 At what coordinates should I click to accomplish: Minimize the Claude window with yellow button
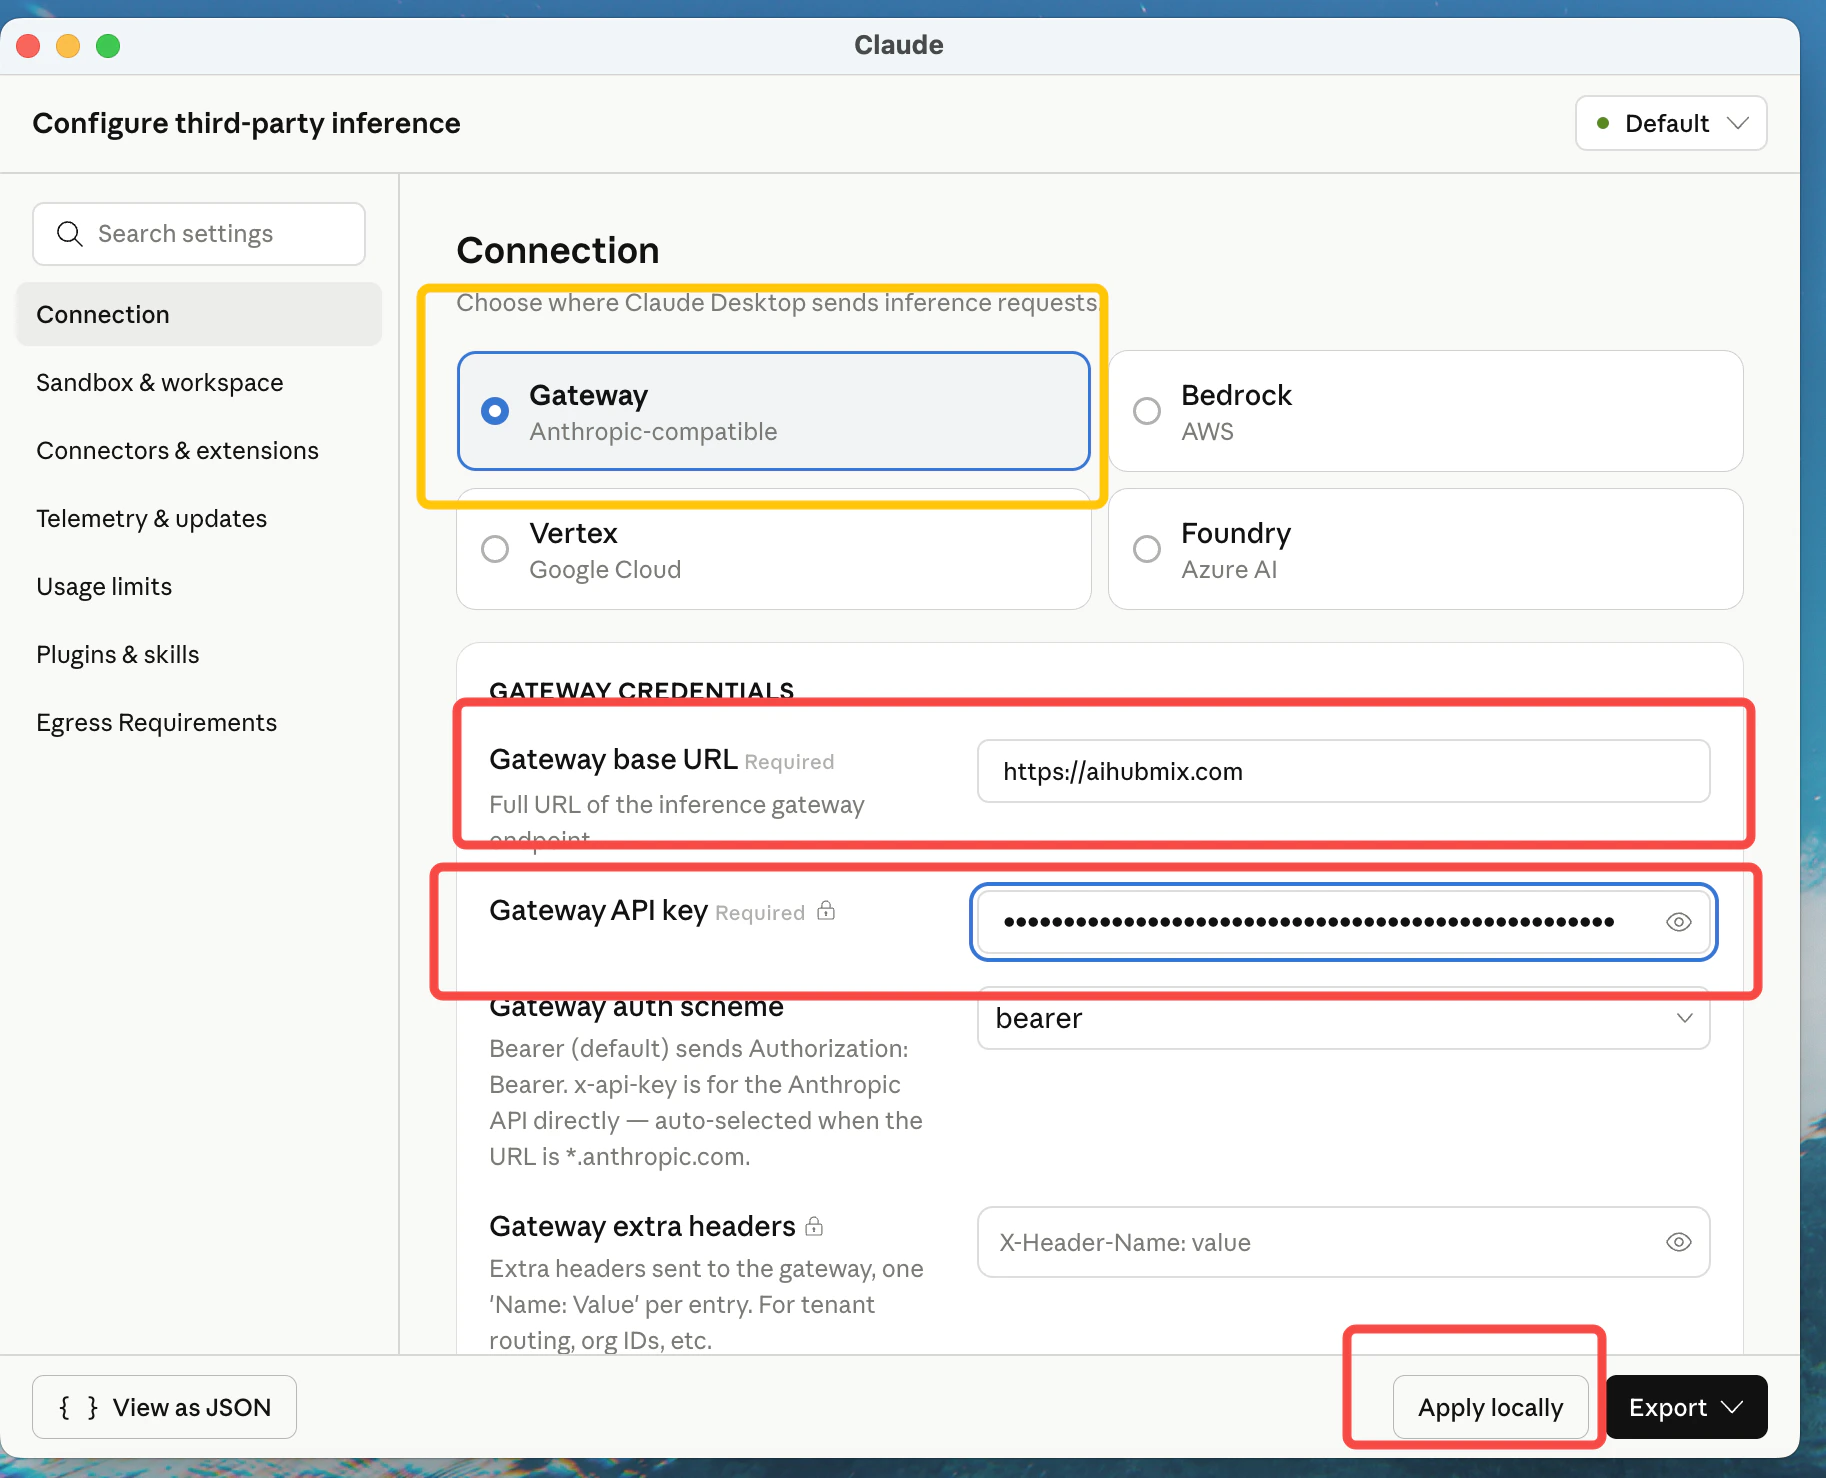coord(68,46)
